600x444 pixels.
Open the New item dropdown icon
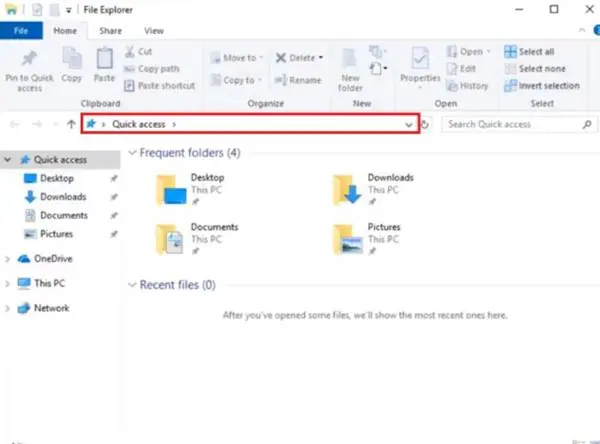[378, 69]
